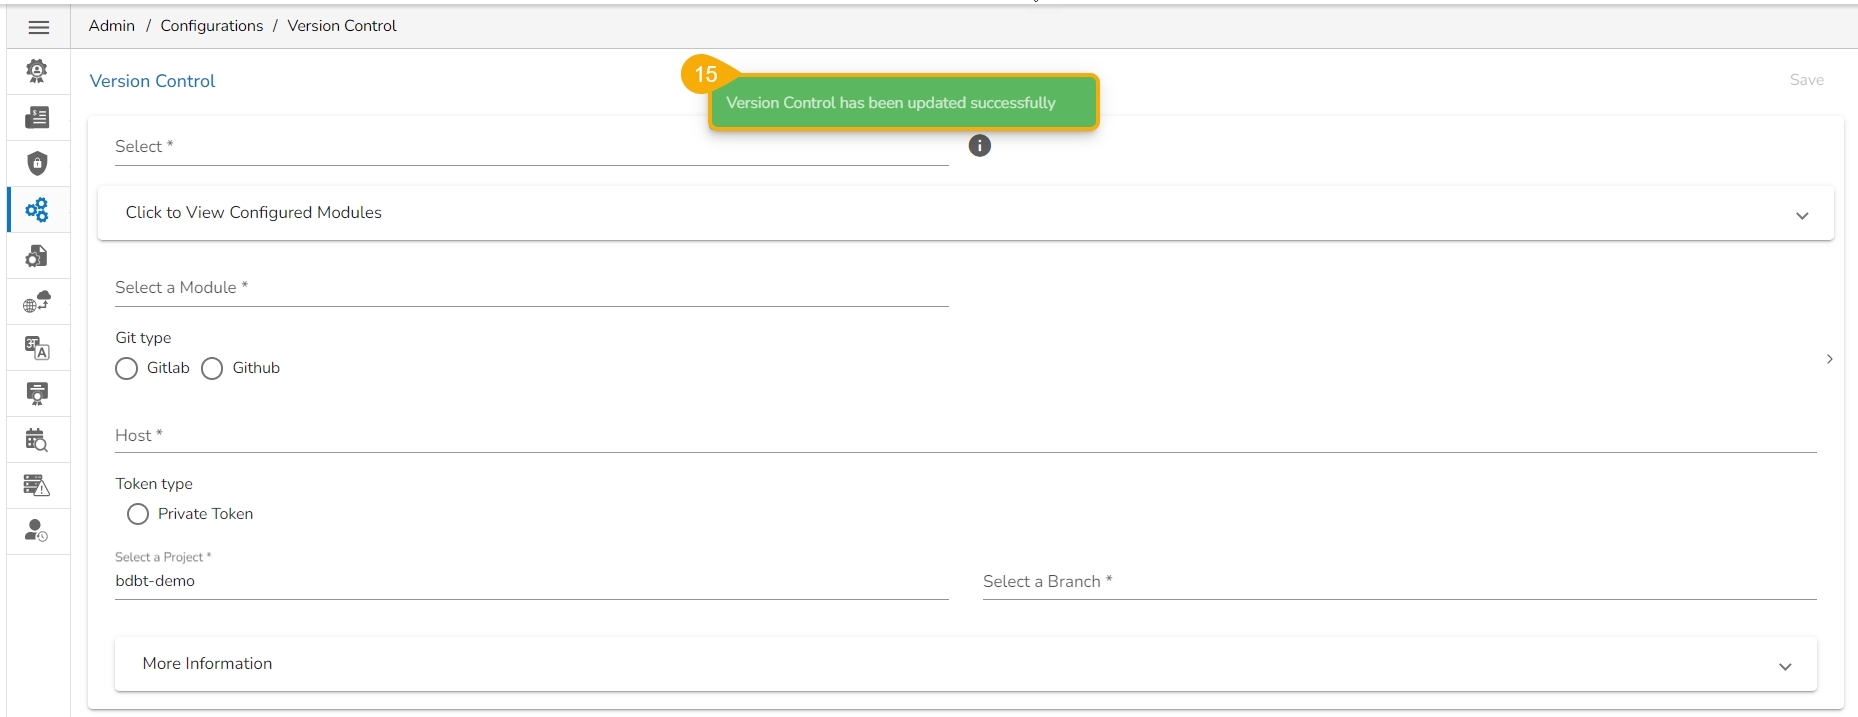Image resolution: width=1858 pixels, height=717 pixels.
Task: Click the shield security icon in sidebar
Action: 37,163
